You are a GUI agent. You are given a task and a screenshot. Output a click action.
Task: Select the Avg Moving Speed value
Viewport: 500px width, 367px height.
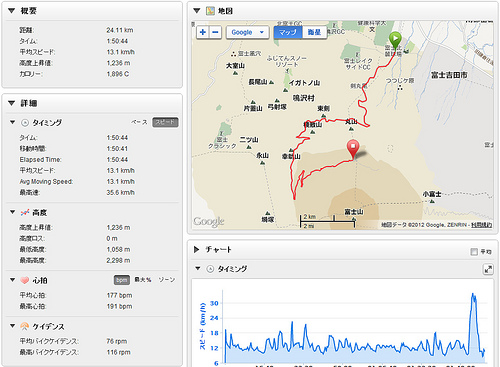point(121,181)
